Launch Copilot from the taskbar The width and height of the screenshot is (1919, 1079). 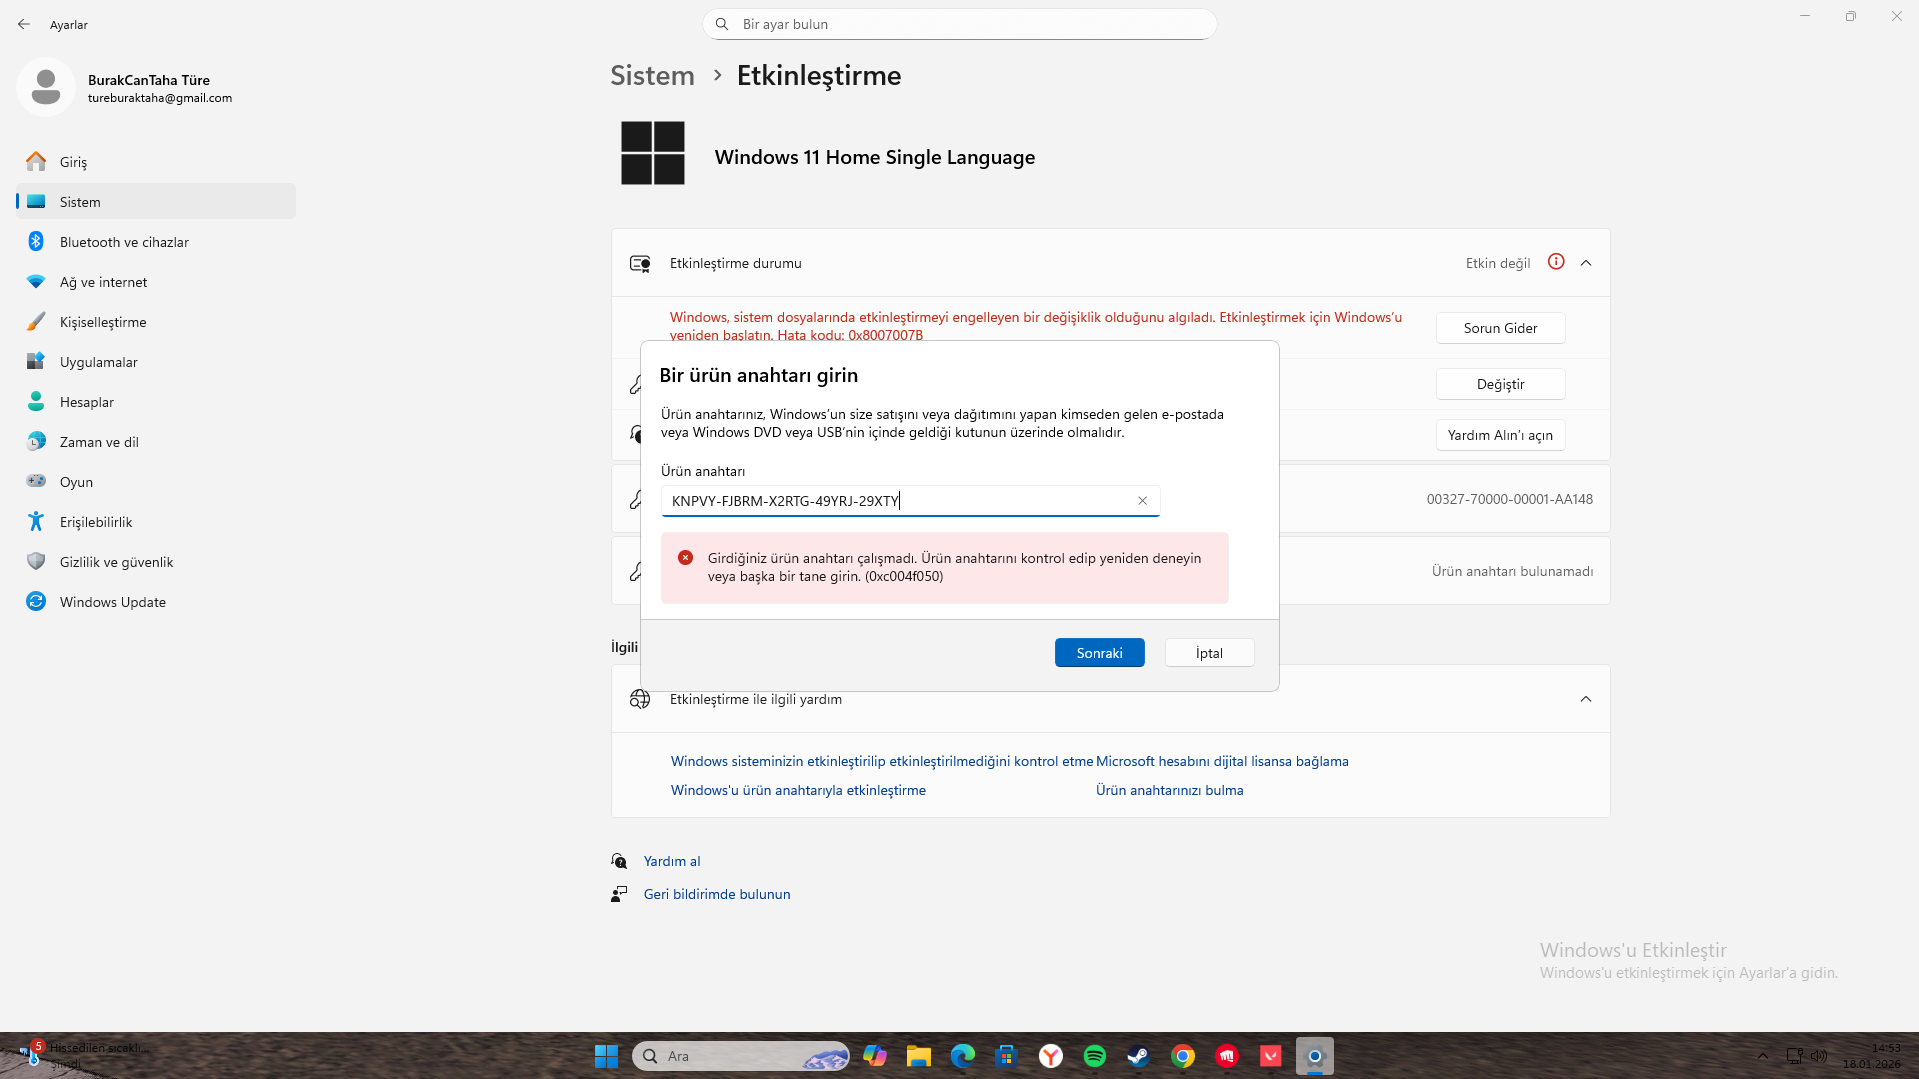875,1056
